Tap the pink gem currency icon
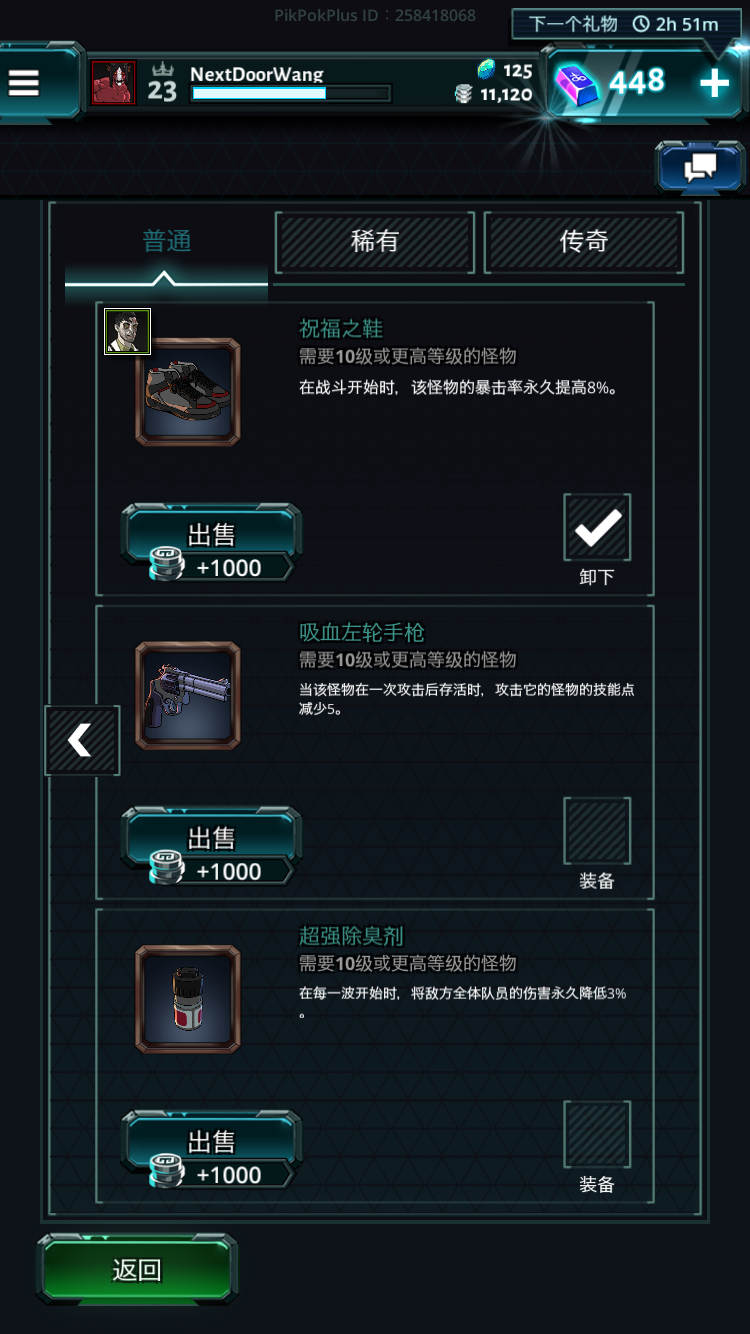Image resolution: width=750 pixels, height=1334 pixels. coord(577,84)
